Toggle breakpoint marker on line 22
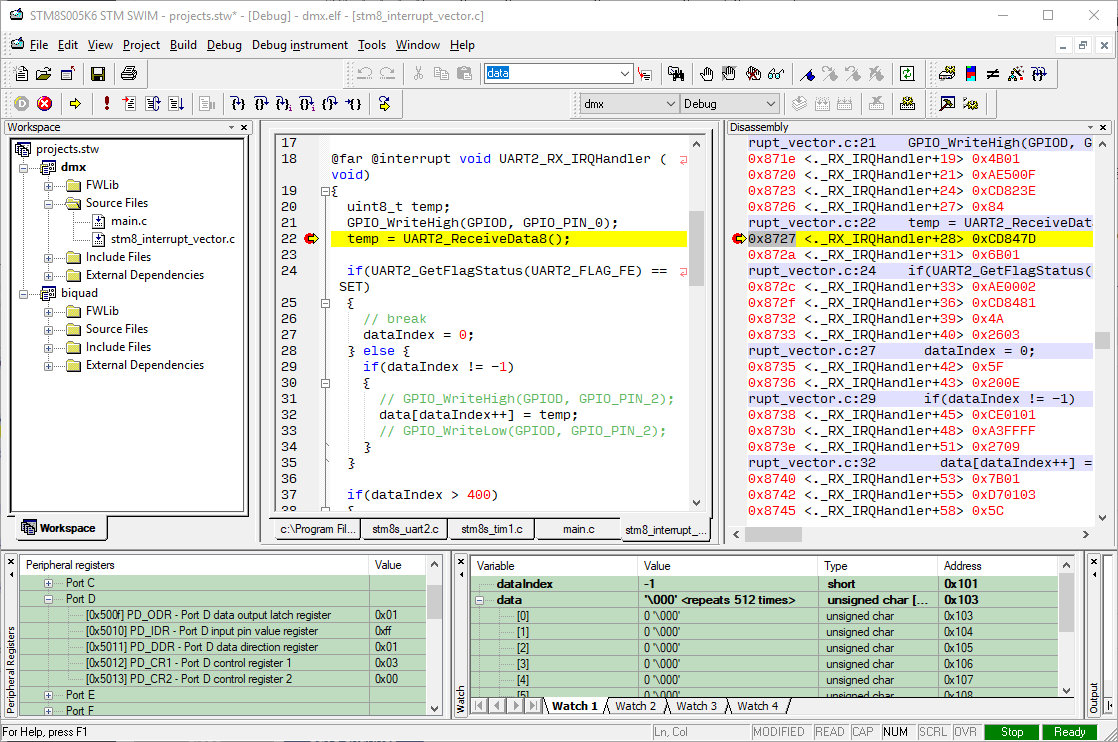Image resolution: width=1118 pixels, height=742 pixels. tap(311, 239)
